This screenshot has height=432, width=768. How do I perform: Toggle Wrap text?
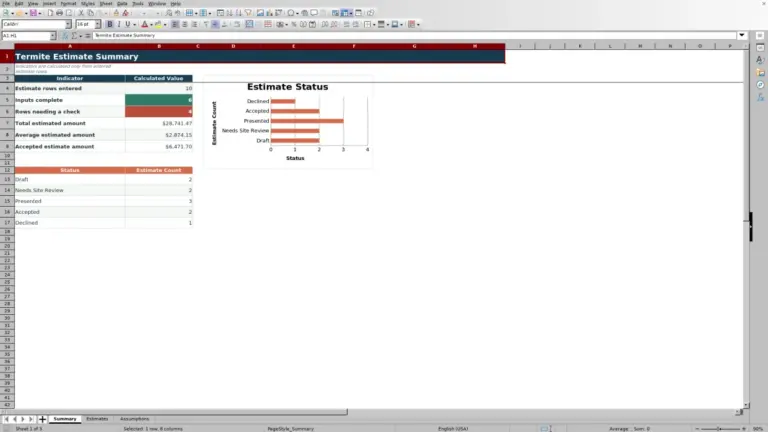(237, 24)
